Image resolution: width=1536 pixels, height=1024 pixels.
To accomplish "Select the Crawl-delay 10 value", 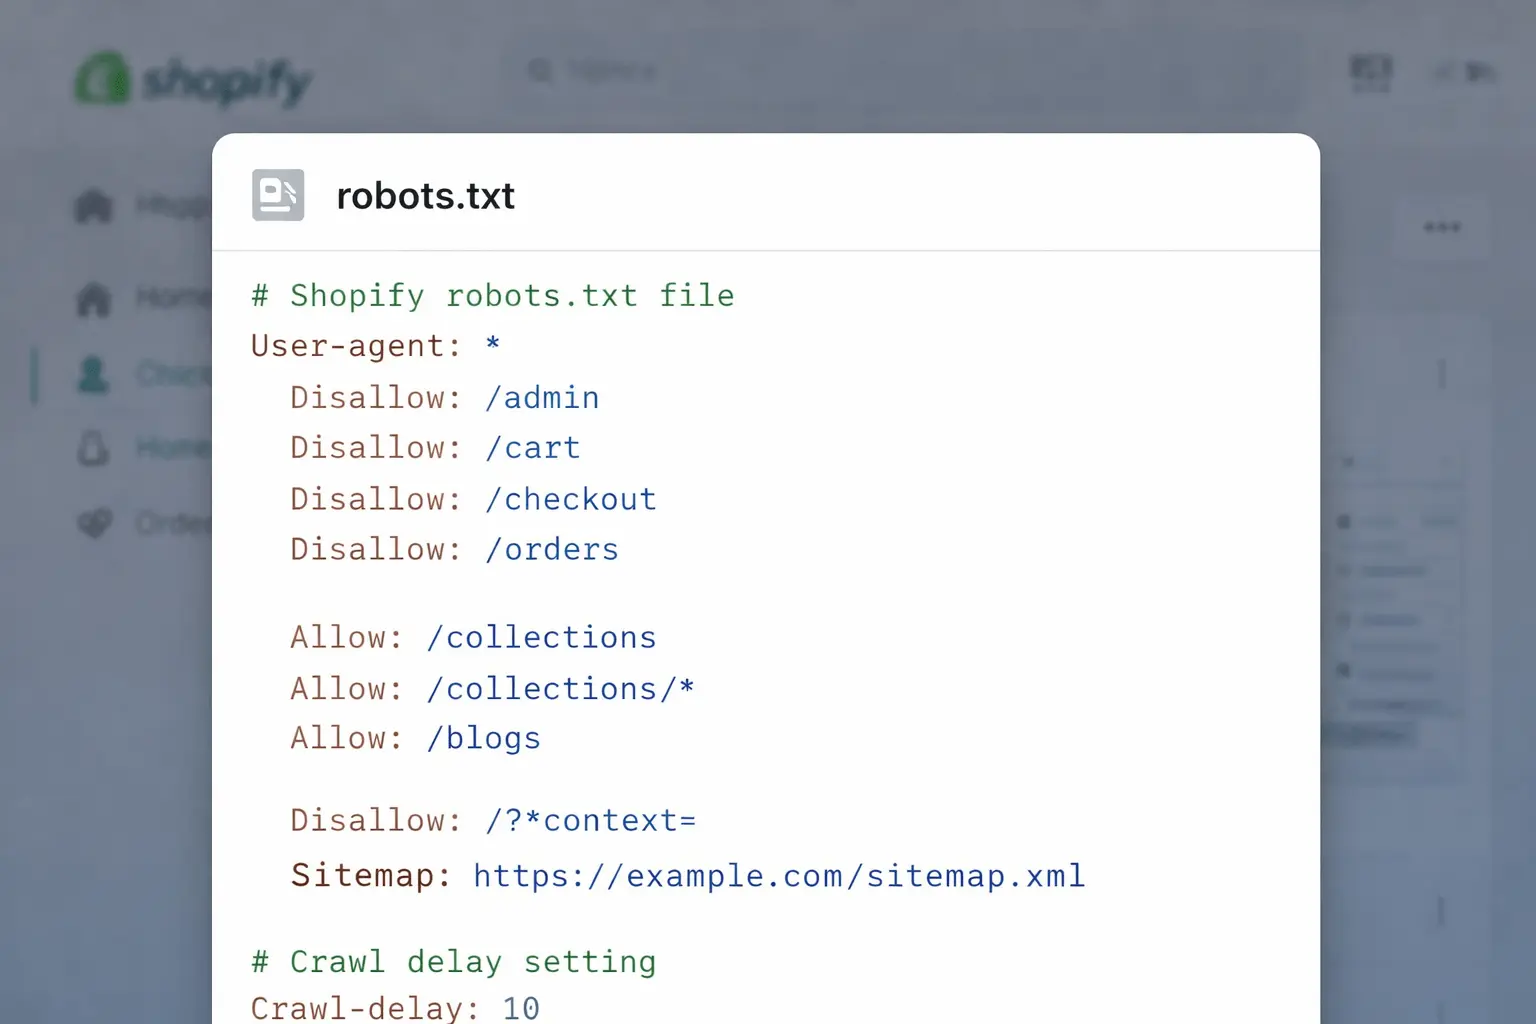I will [520, 1008].
